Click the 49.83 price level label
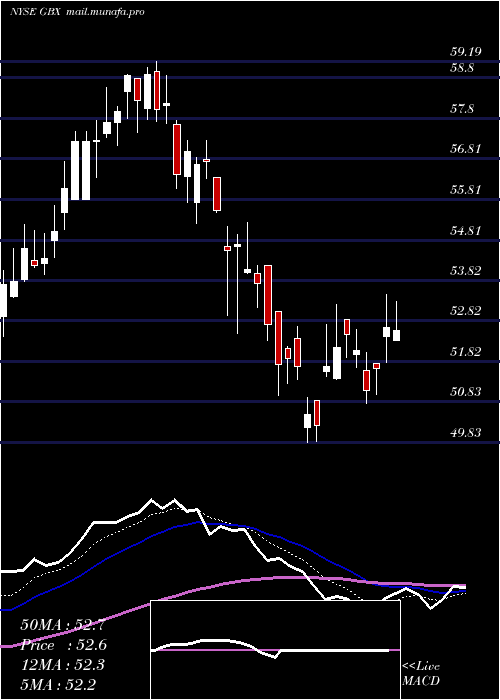This screenshot has height=700, width=500. (x=465, y=433)
